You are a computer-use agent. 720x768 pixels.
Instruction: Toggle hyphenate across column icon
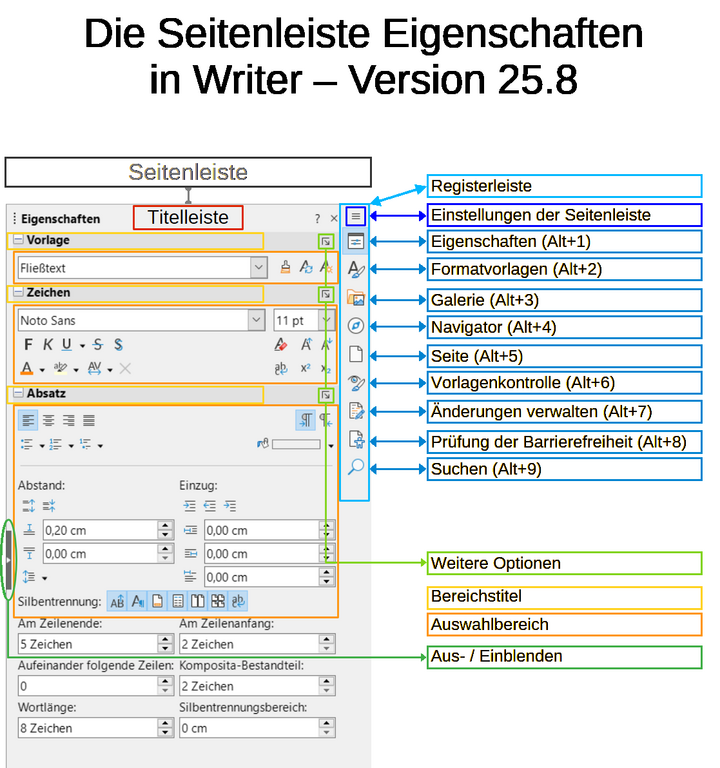[178, 601]
